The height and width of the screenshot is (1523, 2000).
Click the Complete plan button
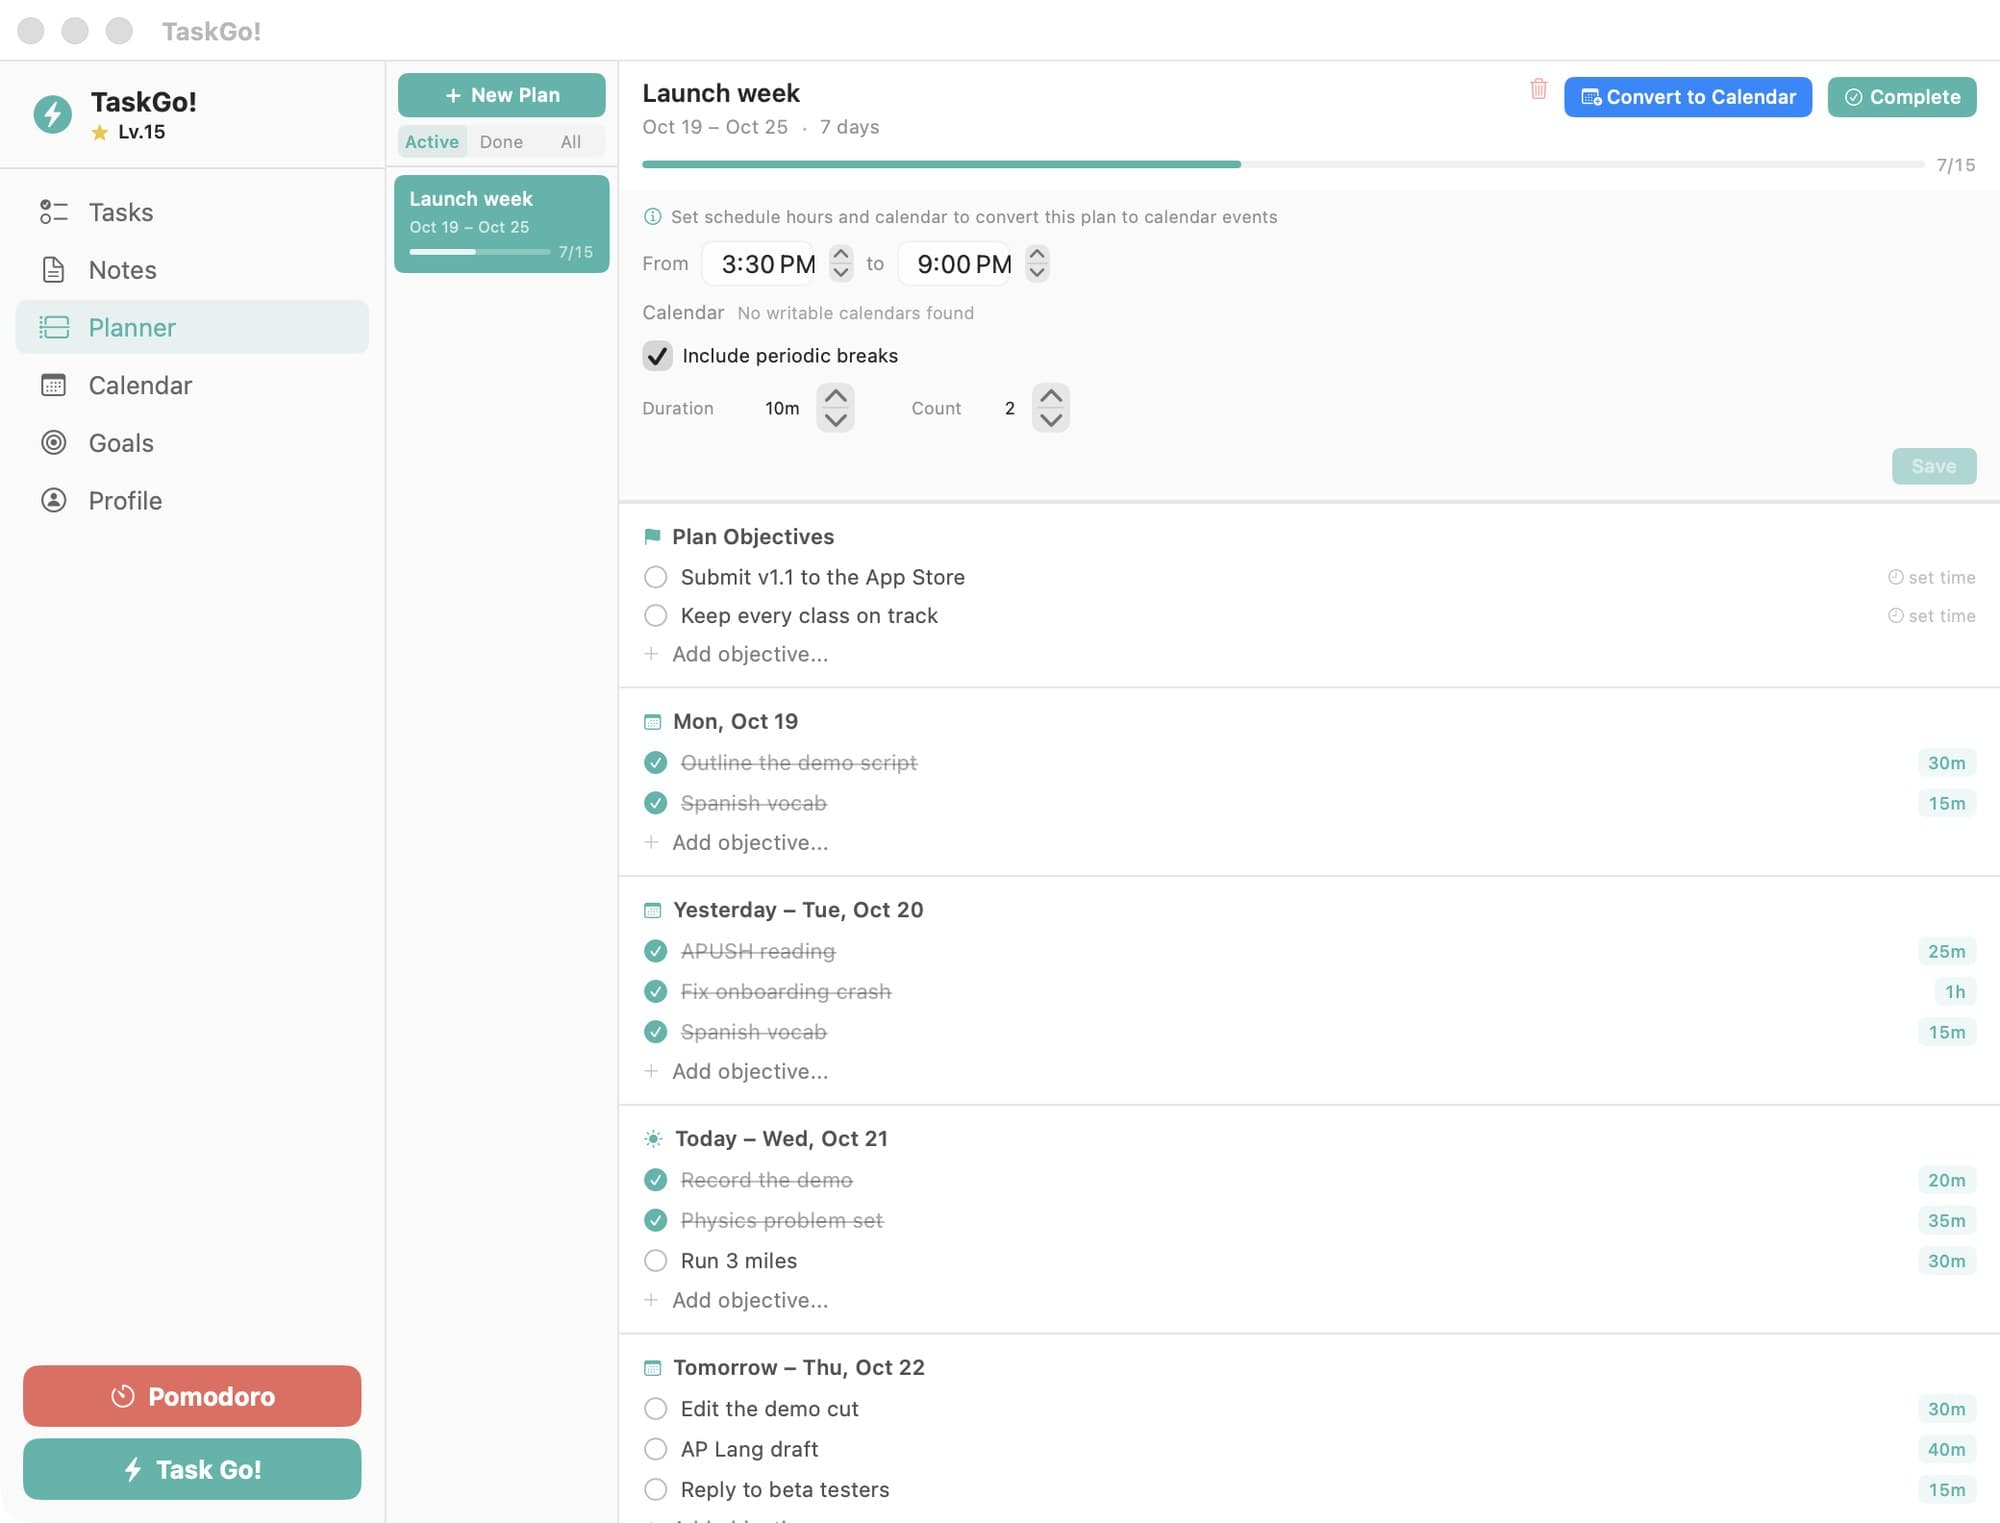[x=1902, y=97]
